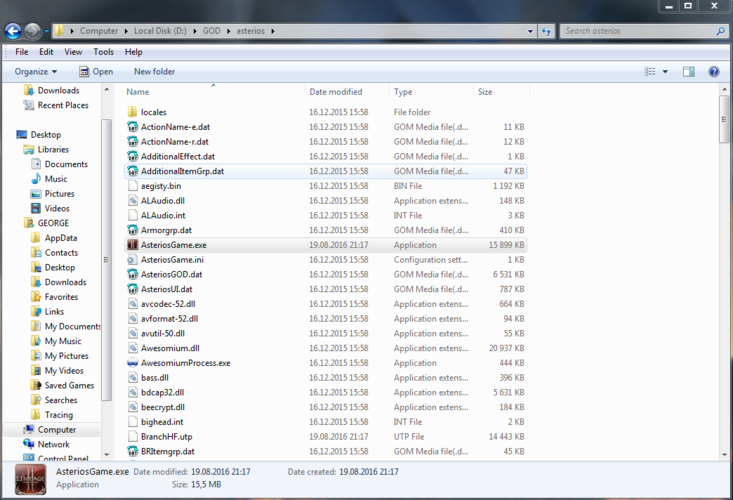The width and height of the screenshot is (733, 500).
Task: Select the ALAudio.dll file icon
Action: click(x=132, y=200)
